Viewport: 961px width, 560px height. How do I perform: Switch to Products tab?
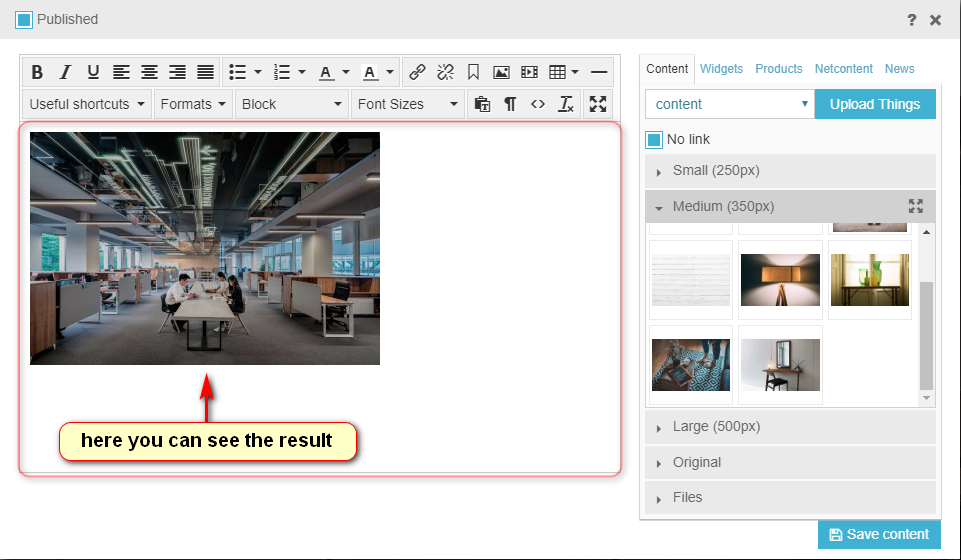[x=778, y=69]
